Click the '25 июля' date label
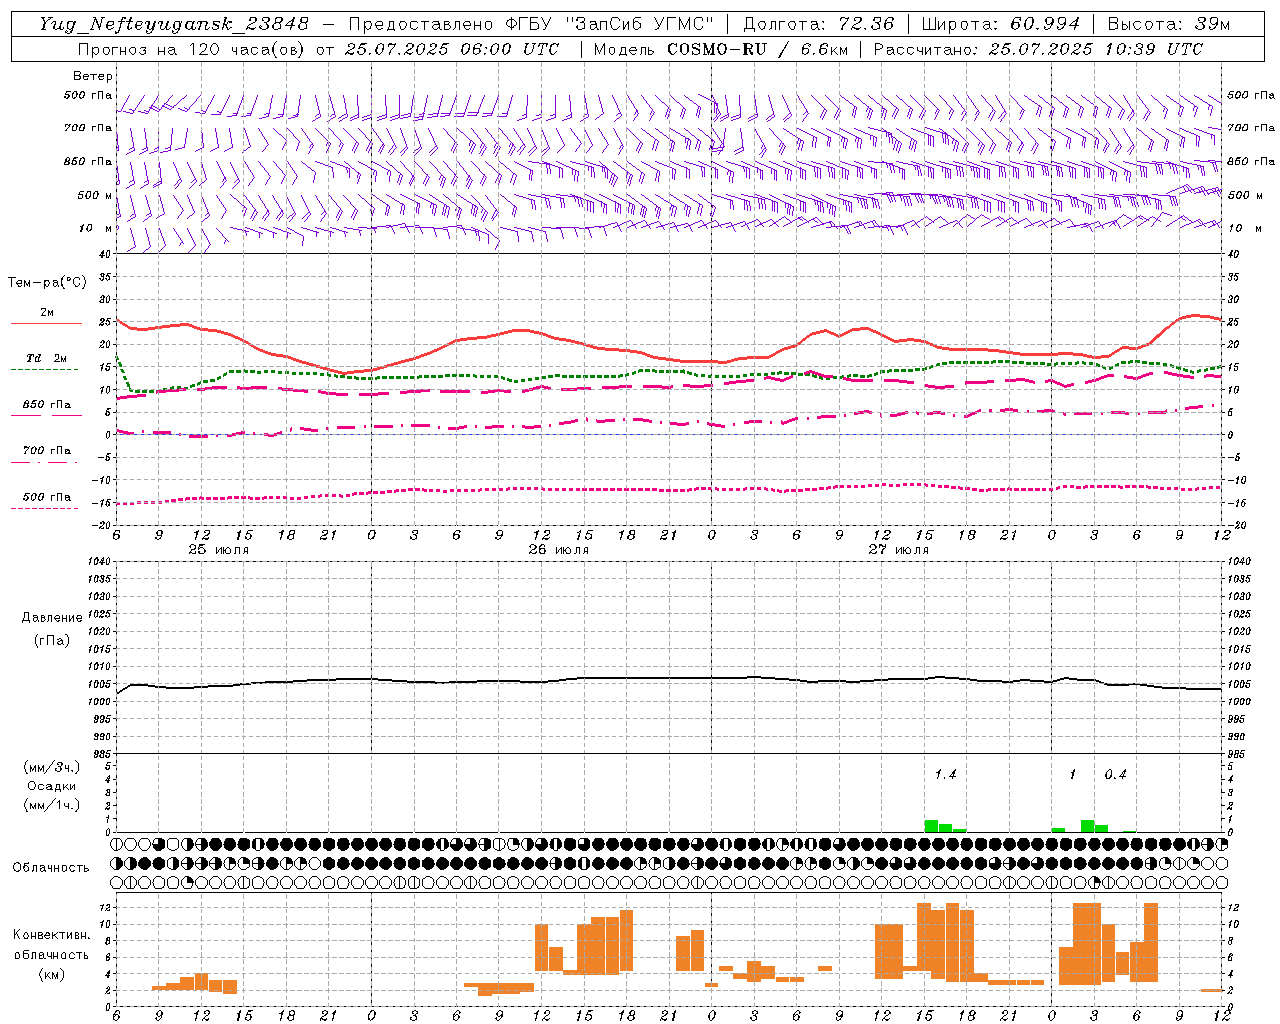The height and width of the screenshot is (1024, 1280). click(x=218, y=550)
